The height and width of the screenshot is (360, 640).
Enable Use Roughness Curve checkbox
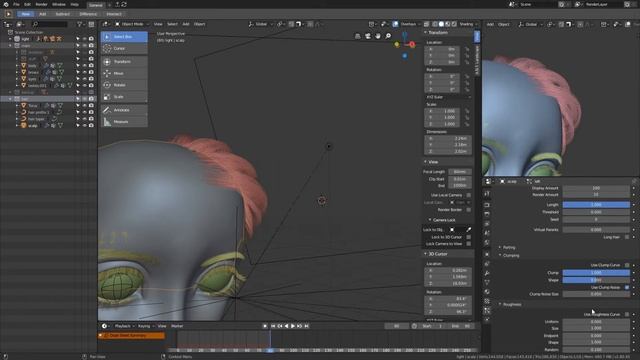coord(627,314)
